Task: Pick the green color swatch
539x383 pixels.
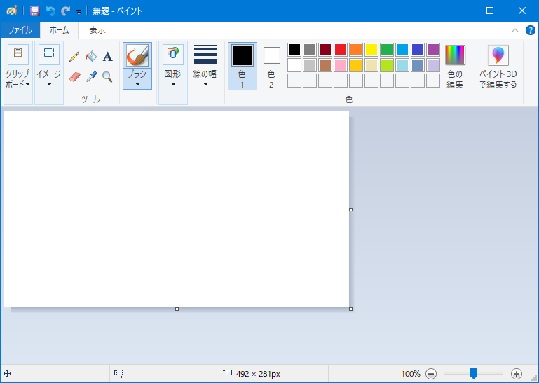Action: 387,50
